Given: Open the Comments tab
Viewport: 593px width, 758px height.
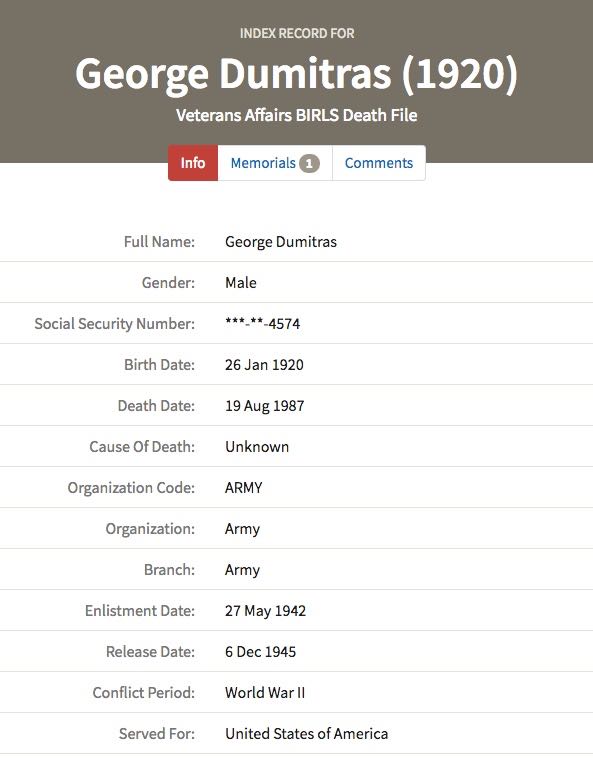Looking at the screenshot, I should pos(379,163).
